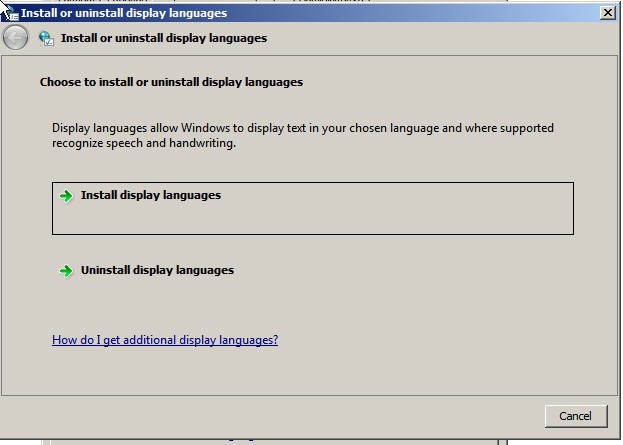Viewport: 623px width, 445px height.
Task: Click the title bar text of the dialog
Action: [x=124, y=13]
